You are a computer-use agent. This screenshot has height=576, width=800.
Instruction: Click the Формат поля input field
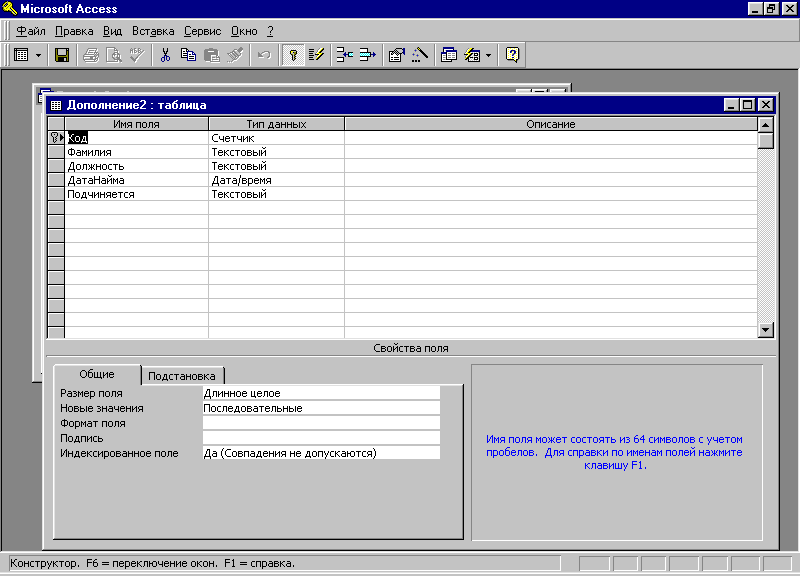321,423
